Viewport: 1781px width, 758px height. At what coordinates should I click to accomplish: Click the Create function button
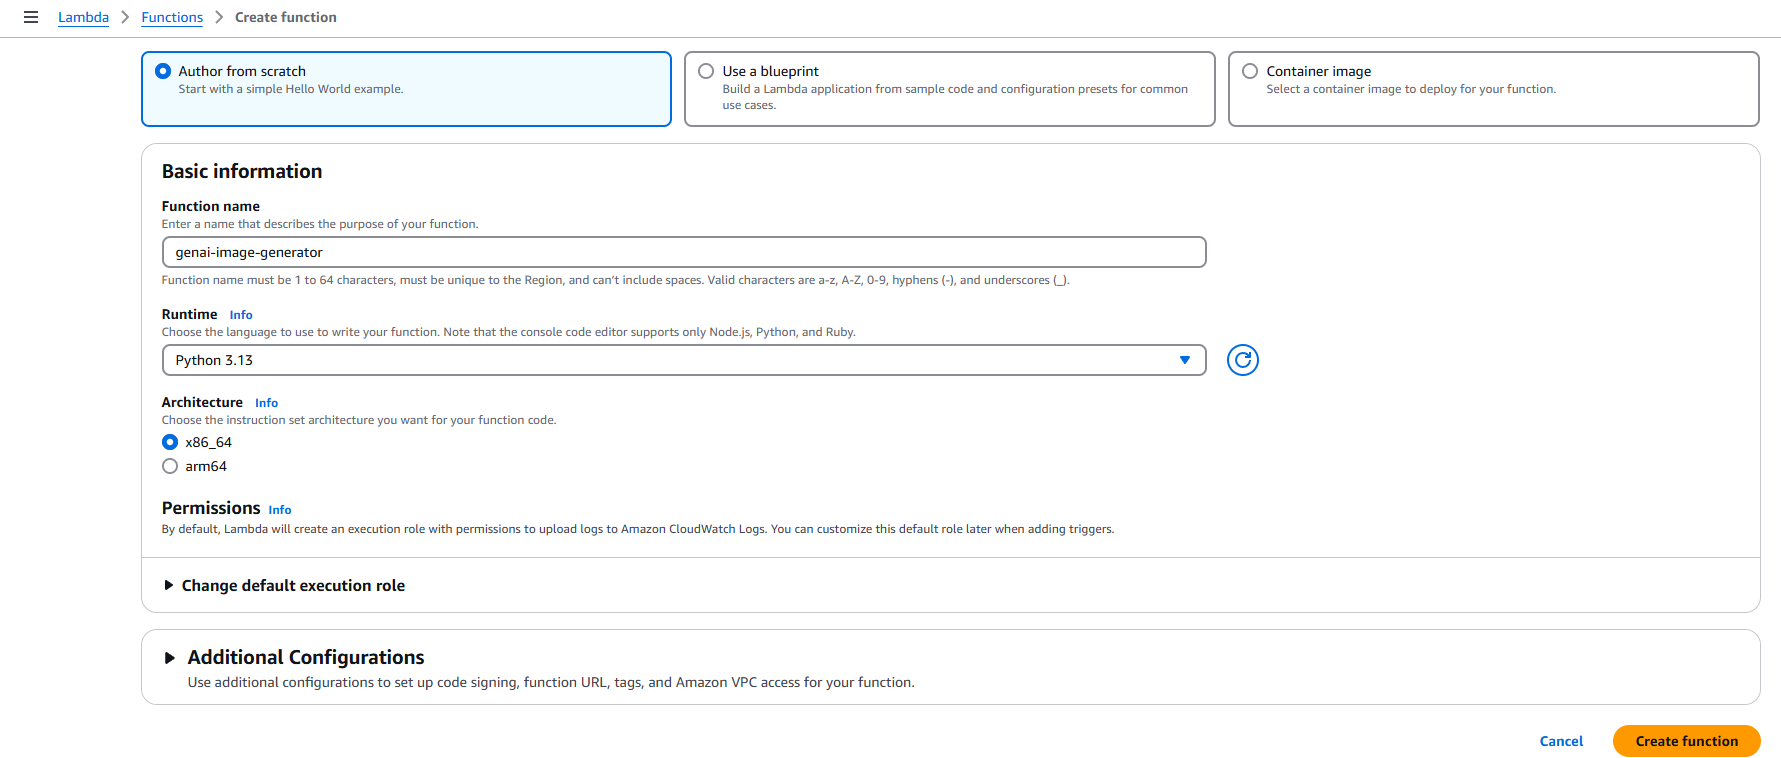[x=1686, y=741]
